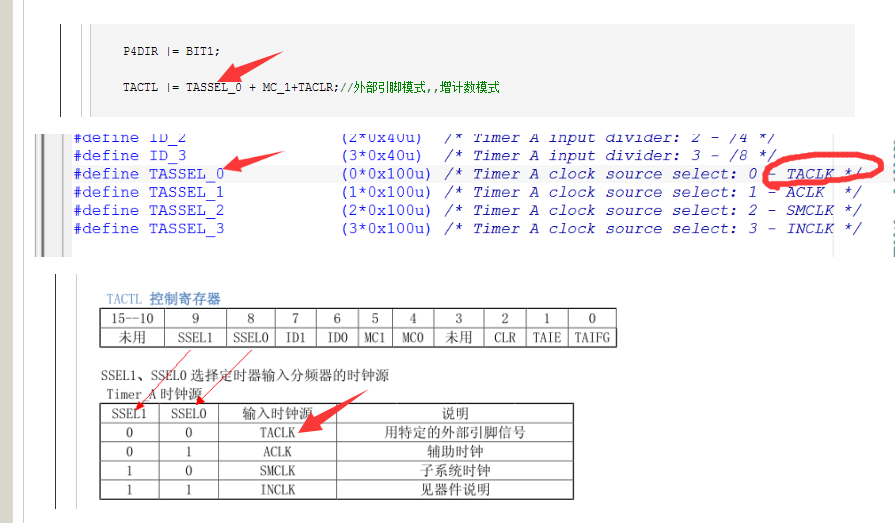Screen dimensions: 895x523
Task: Click the 'TAIE' register bit cell
Action: [547, 337]
